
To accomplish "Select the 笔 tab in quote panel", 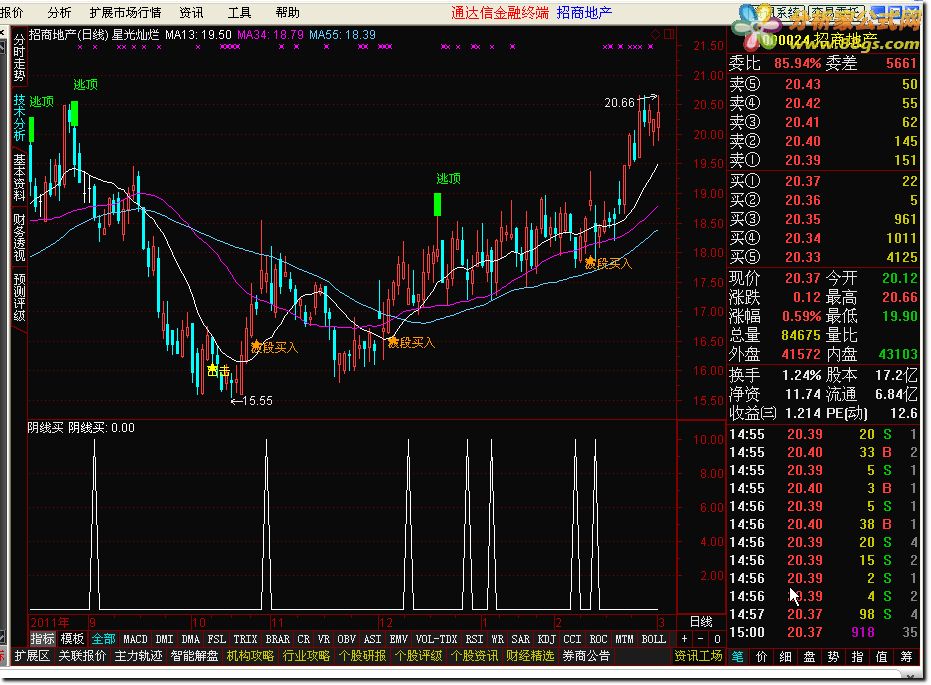I will point(737,657).
